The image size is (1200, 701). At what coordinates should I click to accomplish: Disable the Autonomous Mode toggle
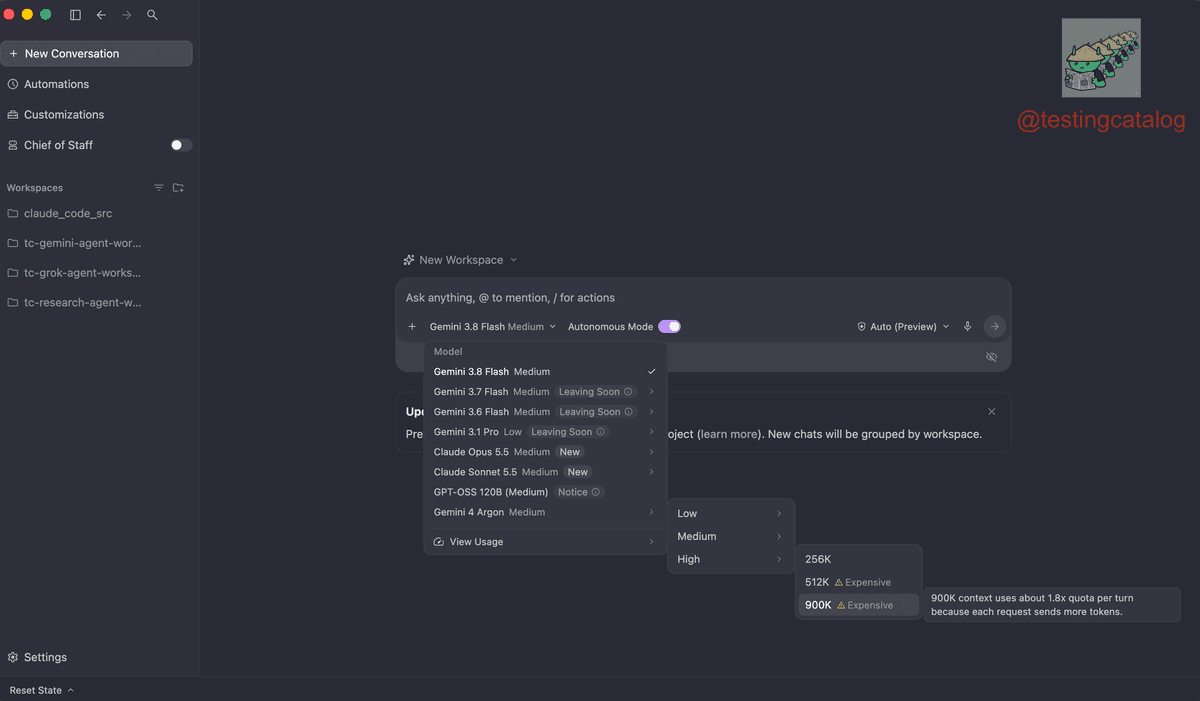tap(669, 326)
